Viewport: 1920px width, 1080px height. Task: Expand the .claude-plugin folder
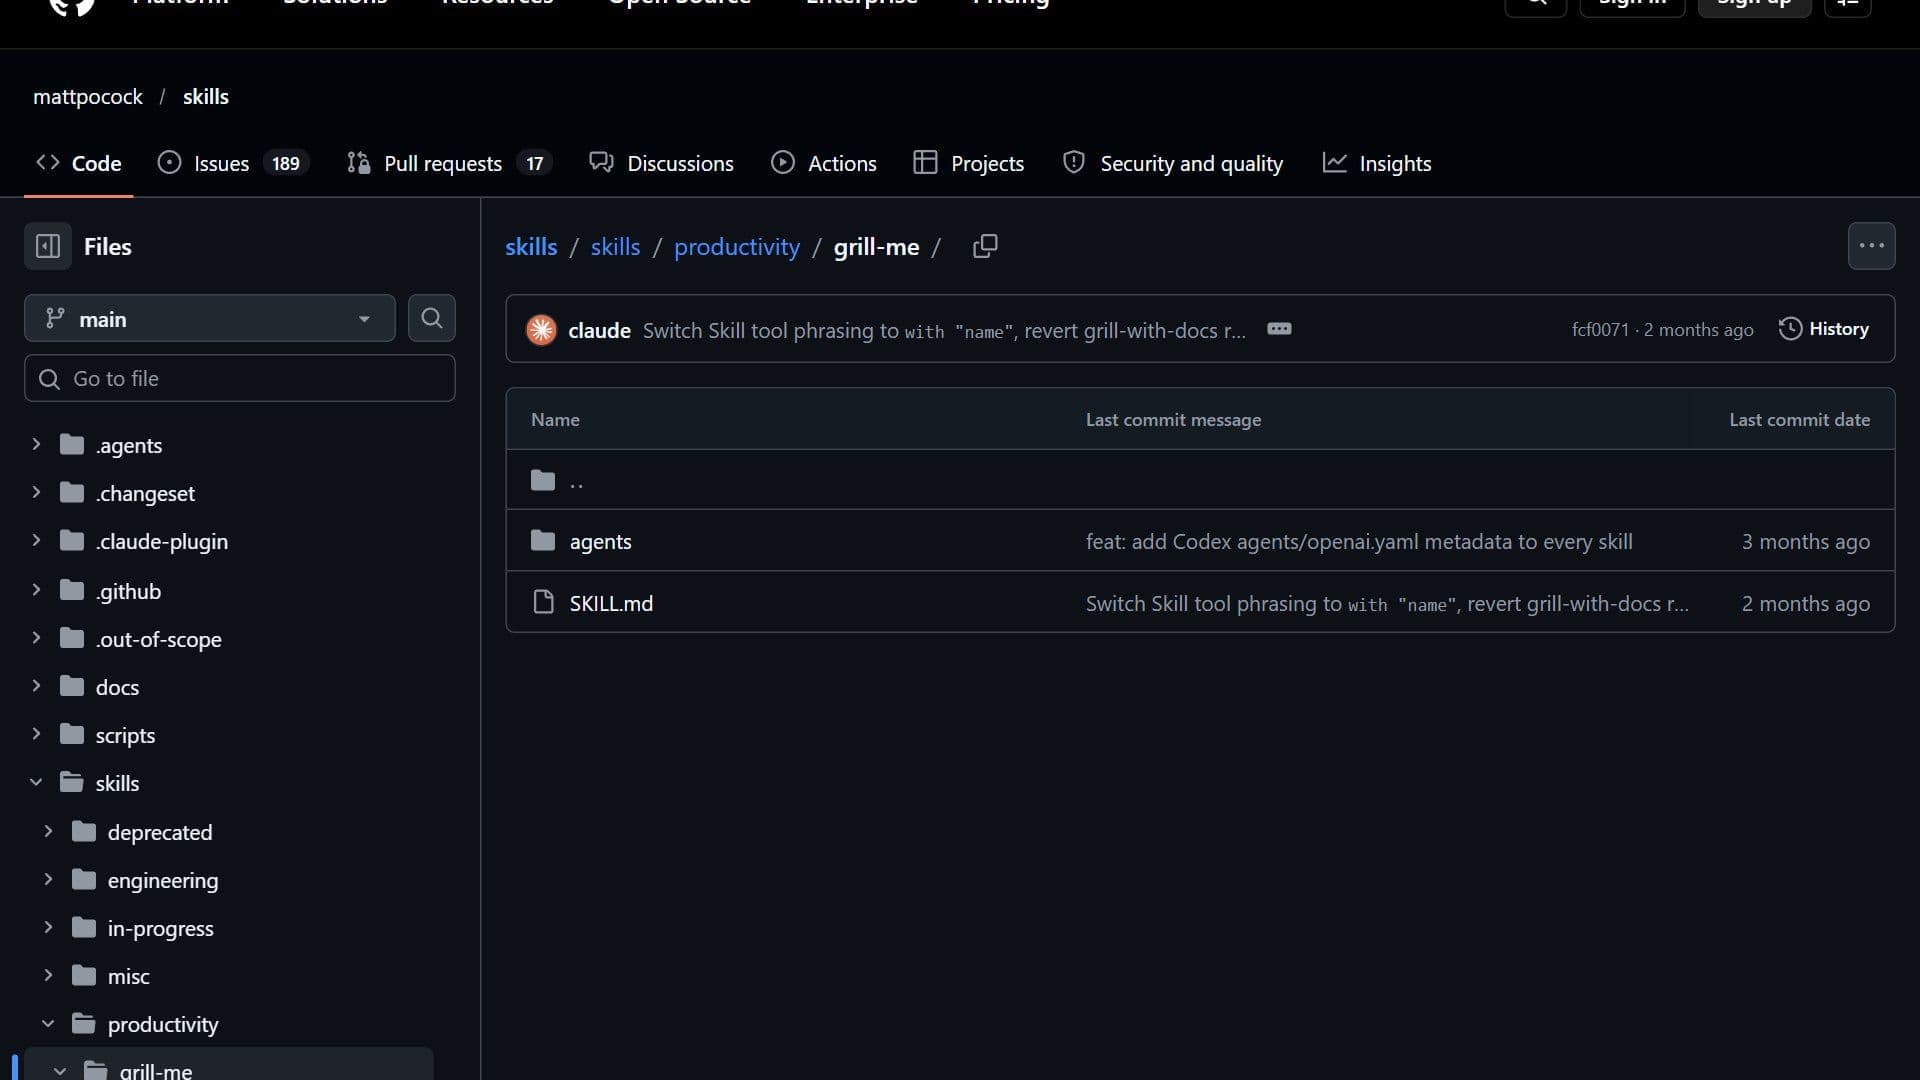click(36, 540)
